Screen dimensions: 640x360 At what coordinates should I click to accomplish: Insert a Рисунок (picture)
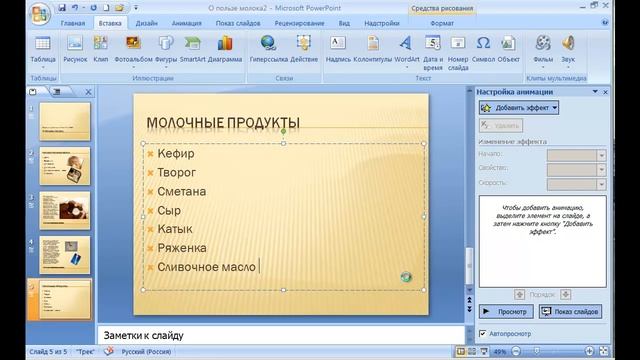coord(75,49)
